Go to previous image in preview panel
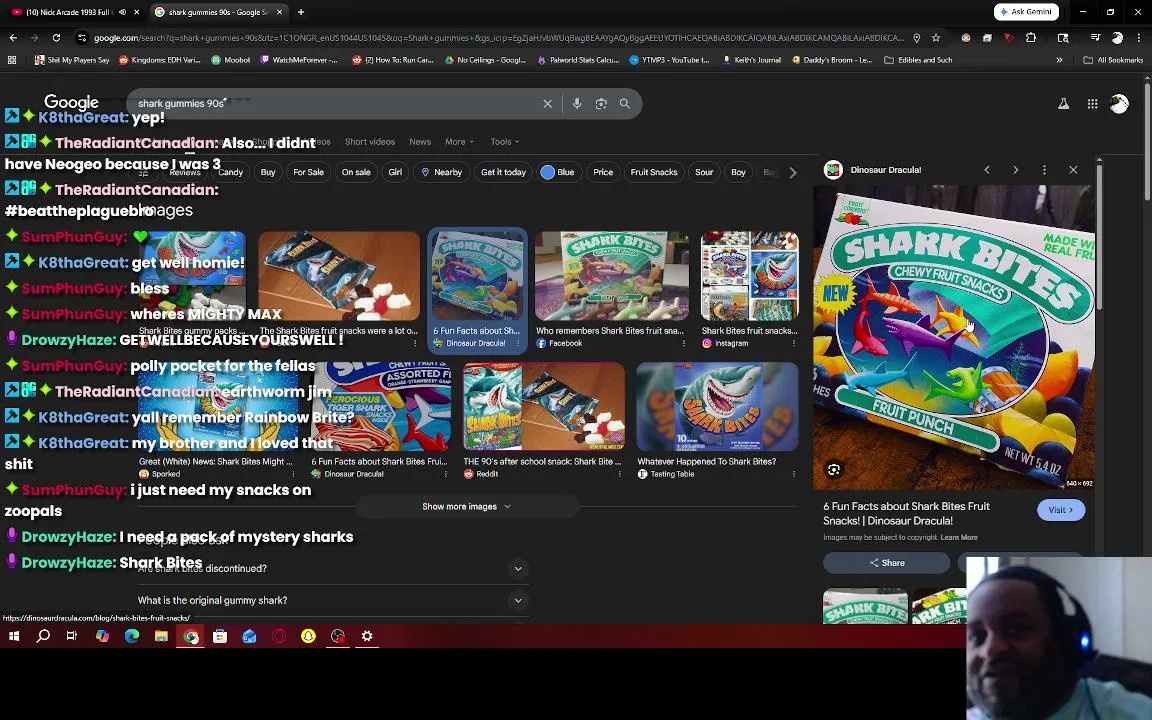This screenshot has width=1152, height=720. click(x=987, y=170)
